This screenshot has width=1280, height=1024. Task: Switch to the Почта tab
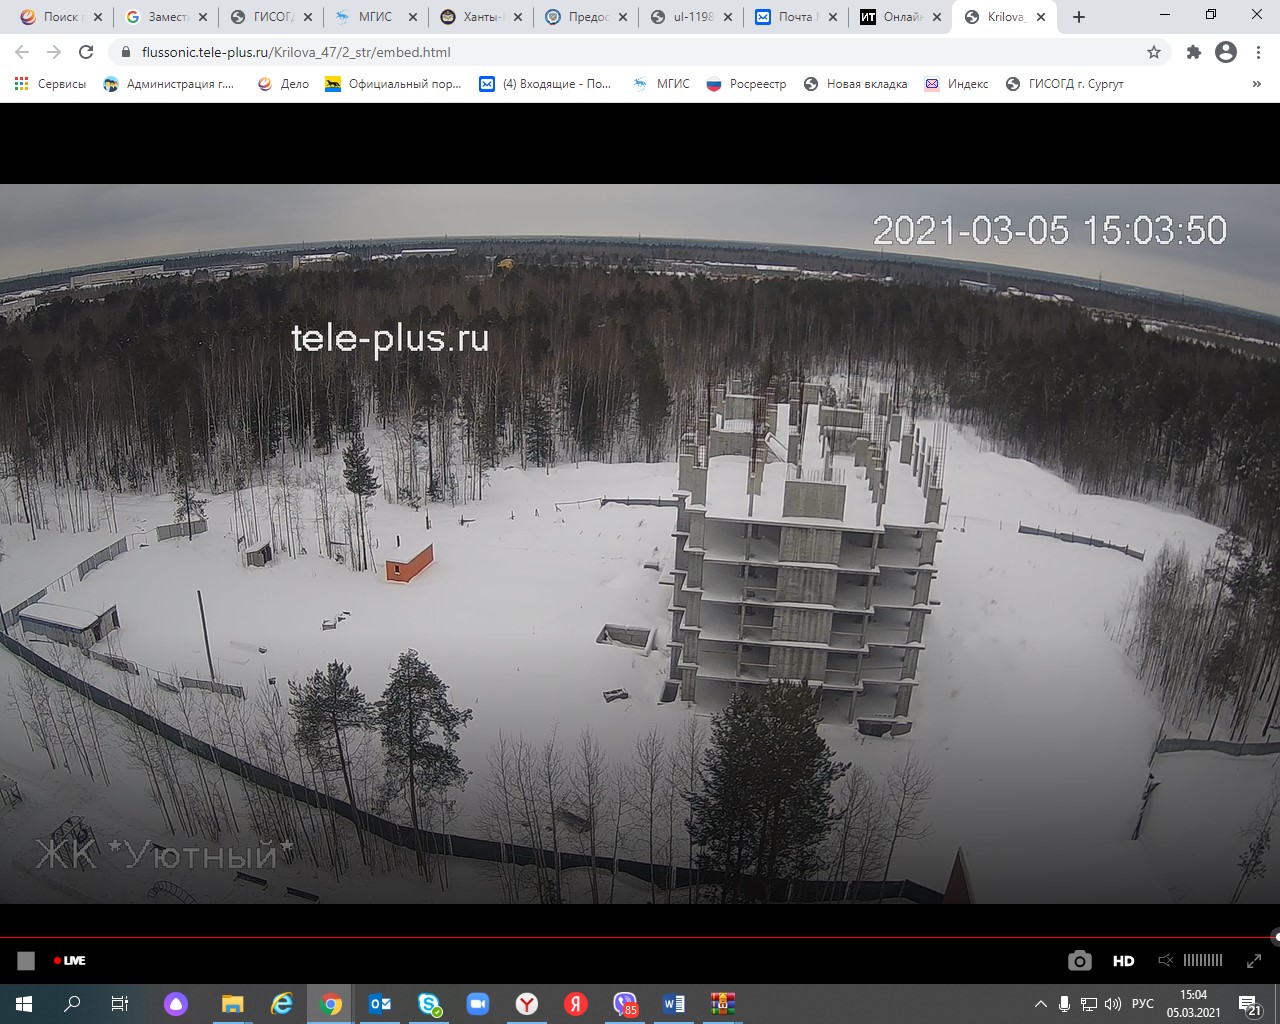point(795,17)
